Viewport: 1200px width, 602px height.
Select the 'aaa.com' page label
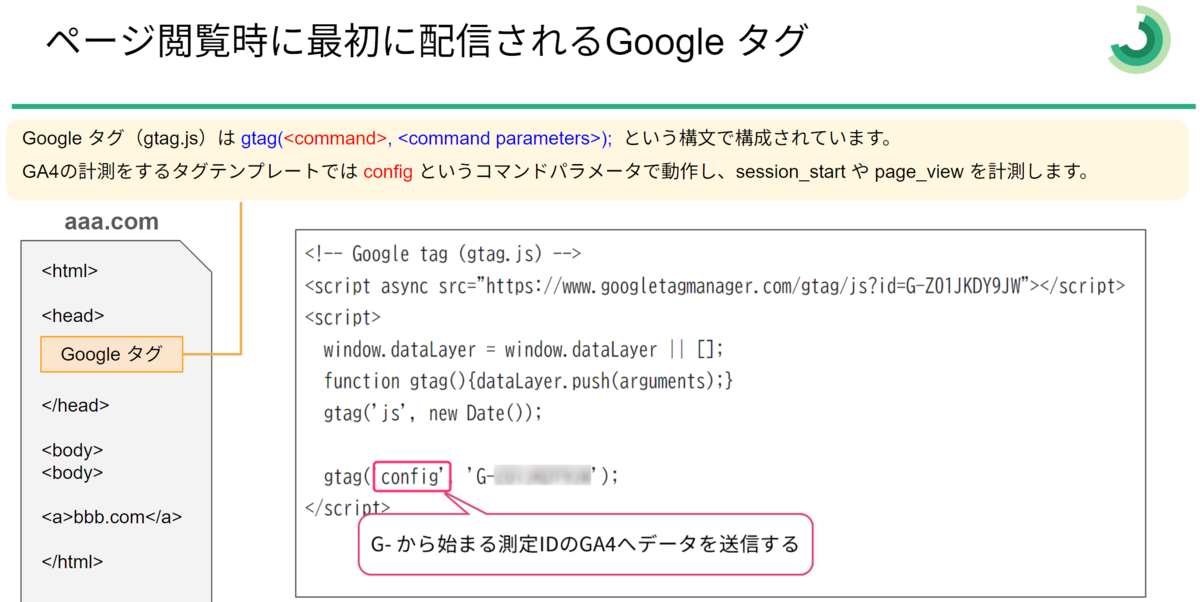tap(111, 222)
